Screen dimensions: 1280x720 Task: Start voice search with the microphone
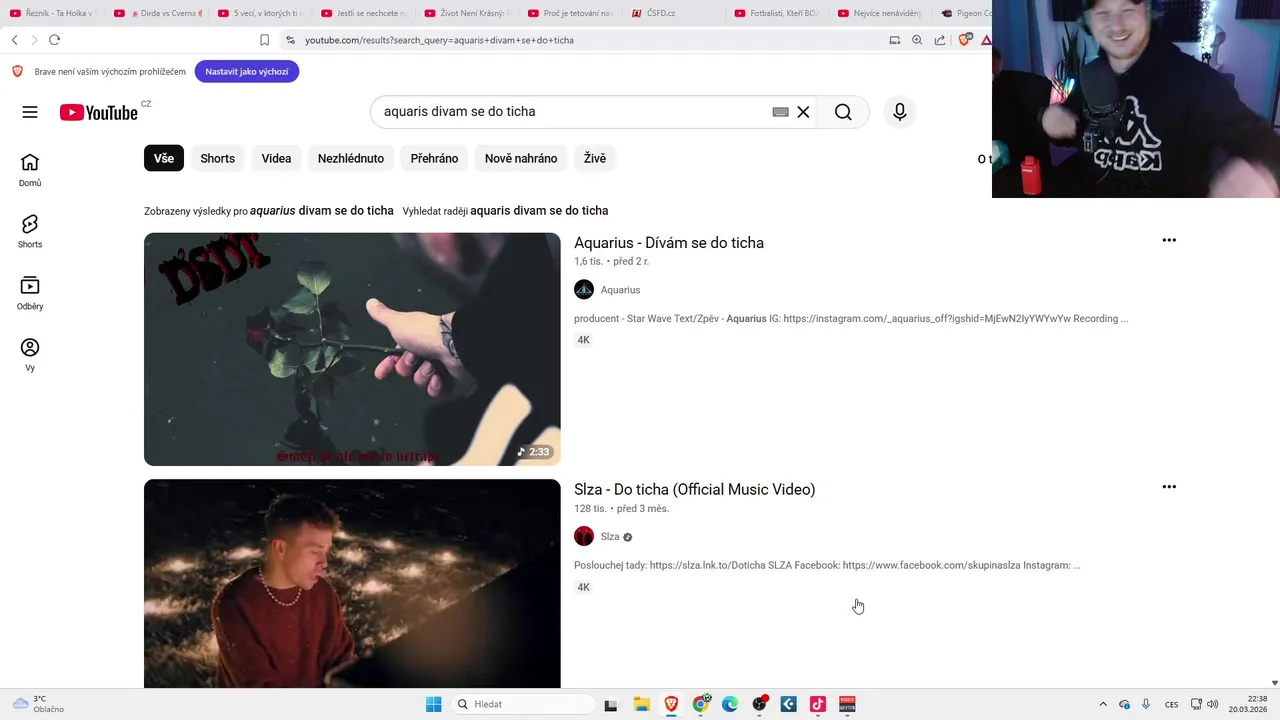[x=900, y=112]
